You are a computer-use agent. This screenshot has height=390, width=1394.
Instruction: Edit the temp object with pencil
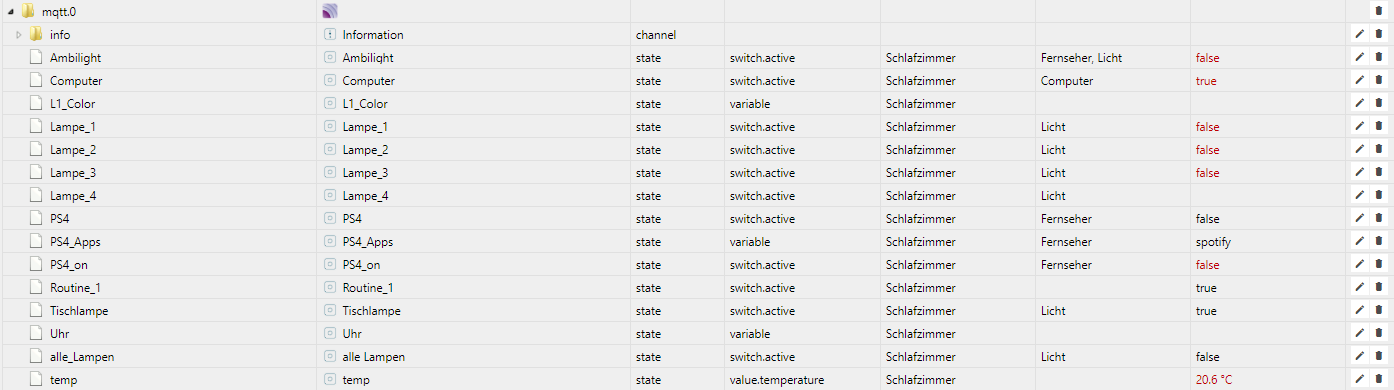1359,380
